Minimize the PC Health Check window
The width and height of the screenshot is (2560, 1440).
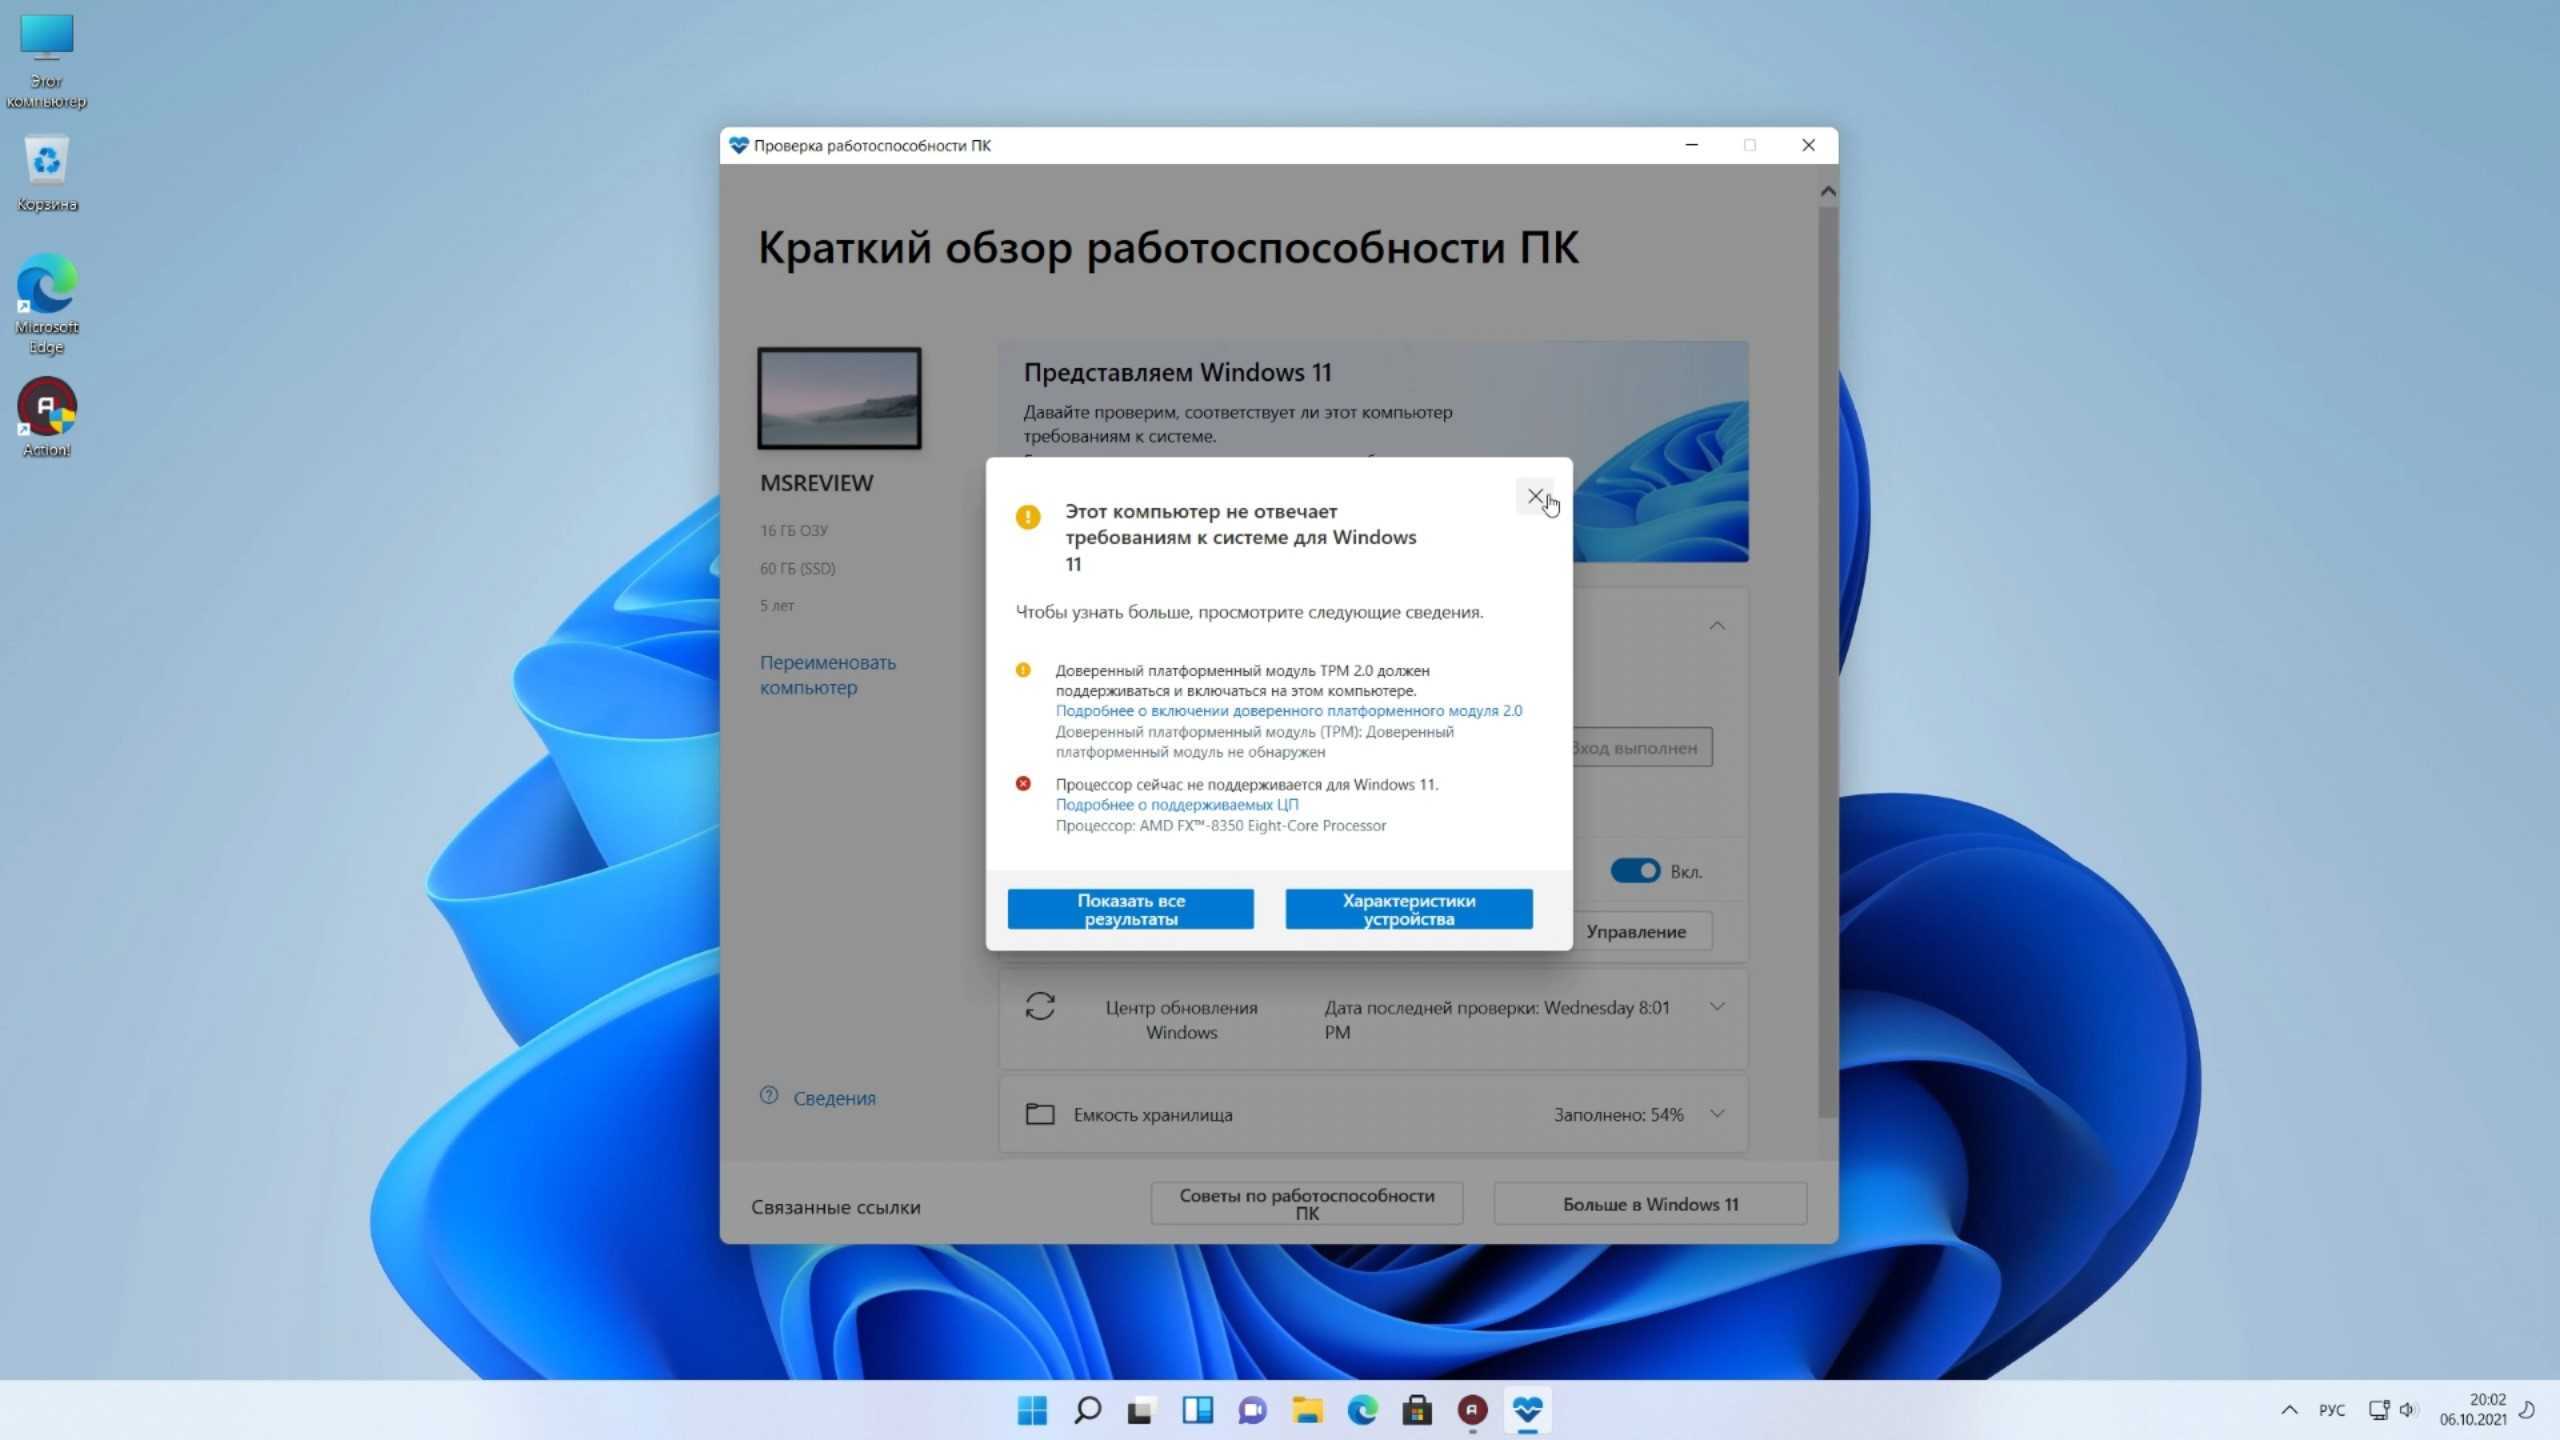[x=1692, y=146]
